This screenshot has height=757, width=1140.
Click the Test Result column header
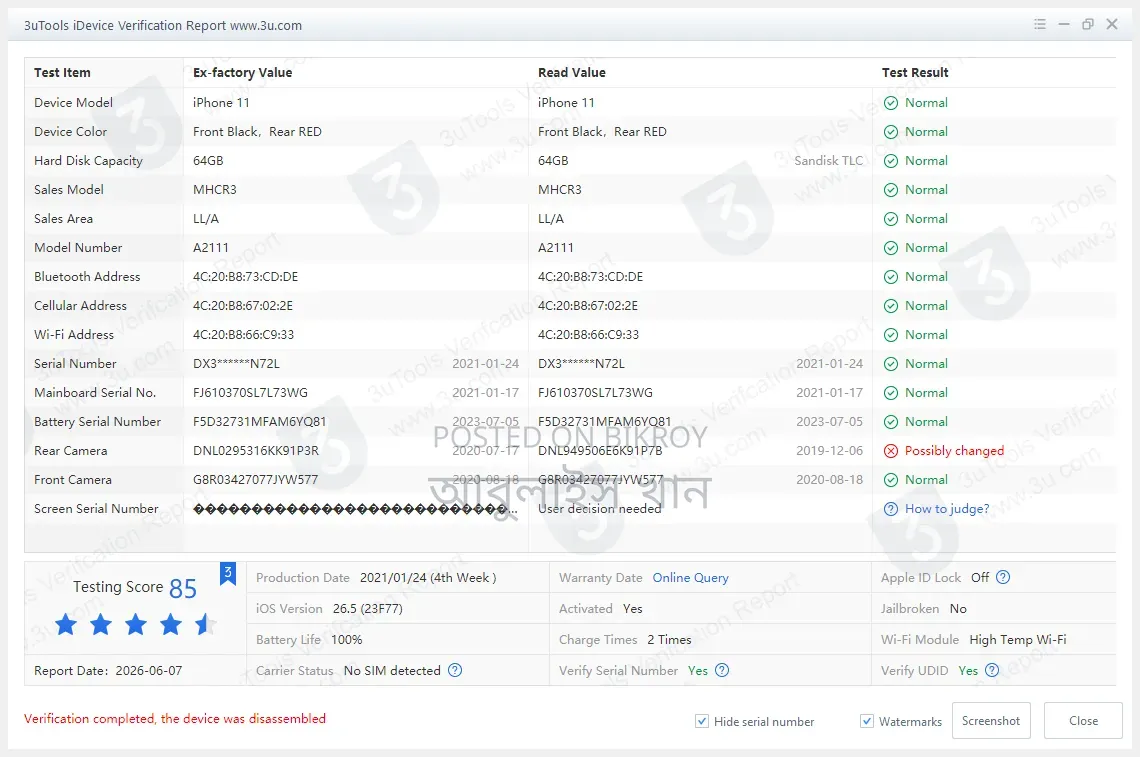pos(915,73)
